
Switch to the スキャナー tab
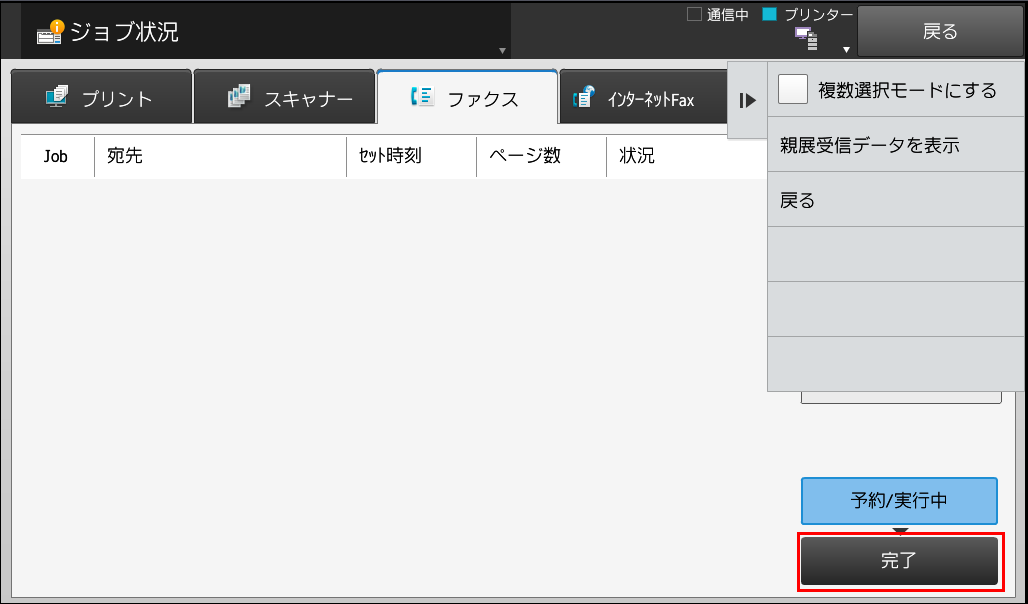click(284, 96)
